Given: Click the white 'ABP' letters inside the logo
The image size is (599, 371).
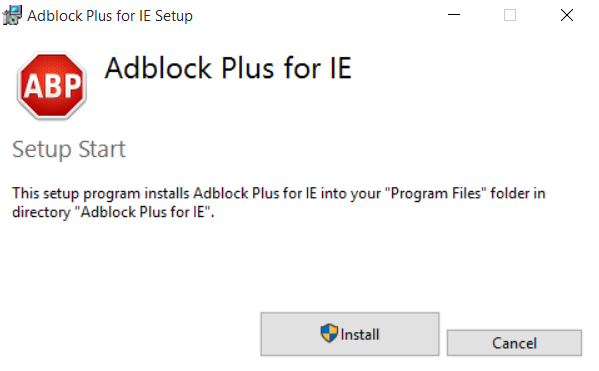Looking at the screenshot, I should [x=53, y=86].
